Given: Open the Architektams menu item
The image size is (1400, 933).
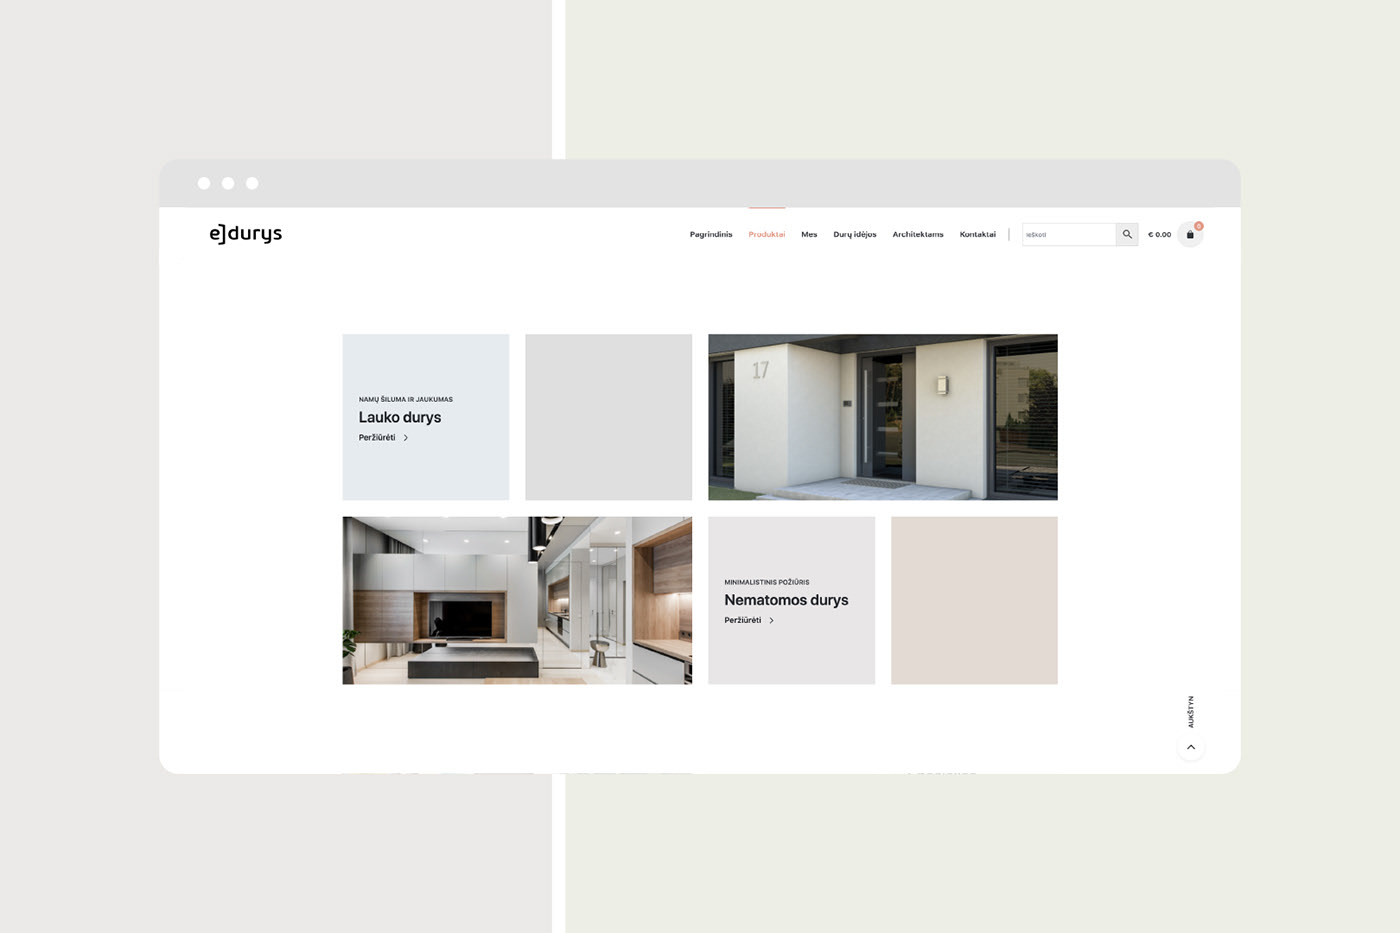Looking at the screenshot, I should (918, 234).
